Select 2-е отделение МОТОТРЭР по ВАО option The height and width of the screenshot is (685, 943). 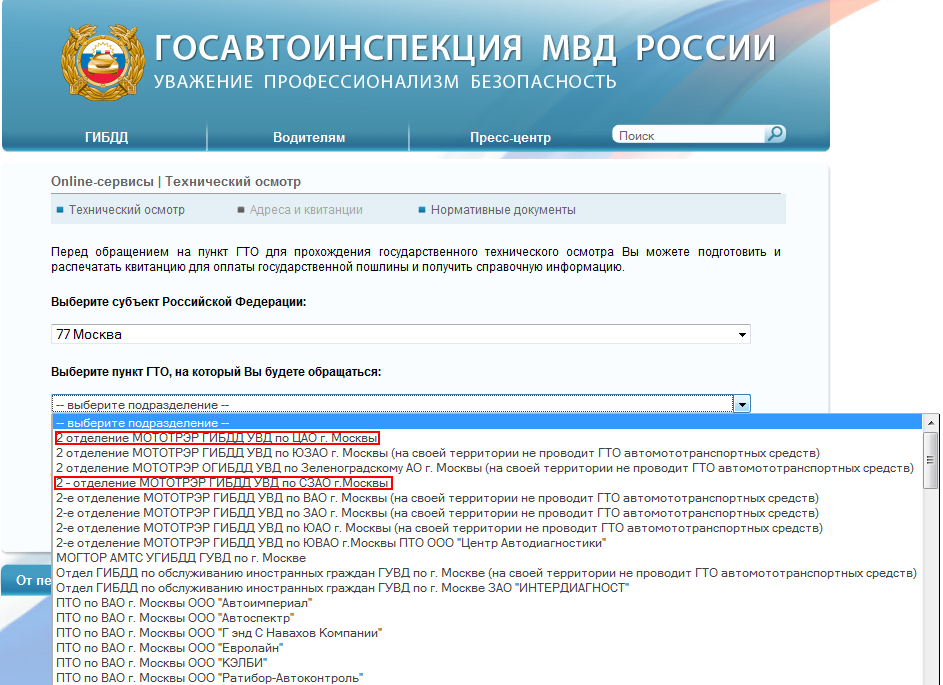487,498
